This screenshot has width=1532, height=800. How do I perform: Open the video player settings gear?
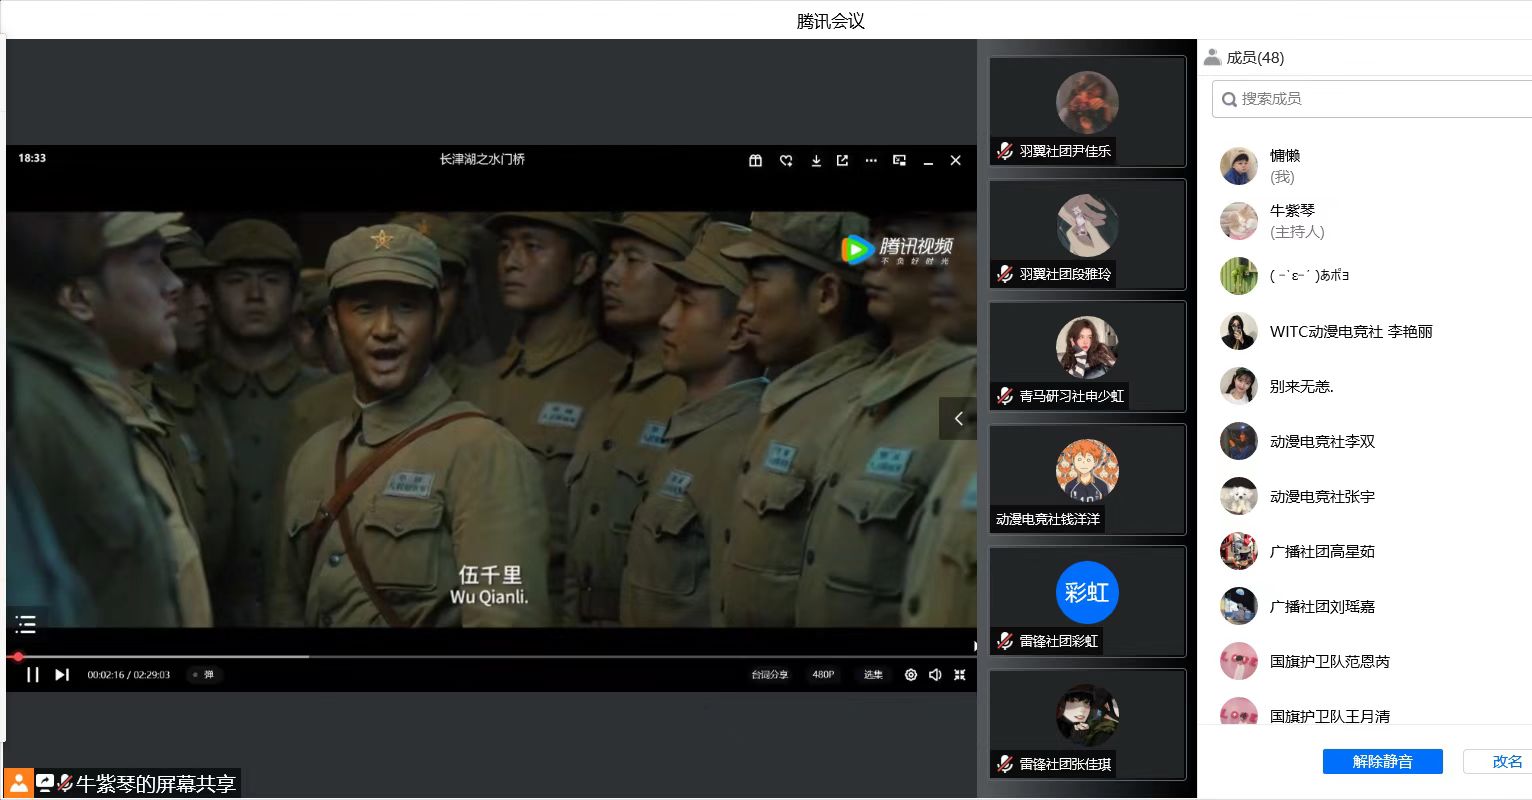[911, 675]
